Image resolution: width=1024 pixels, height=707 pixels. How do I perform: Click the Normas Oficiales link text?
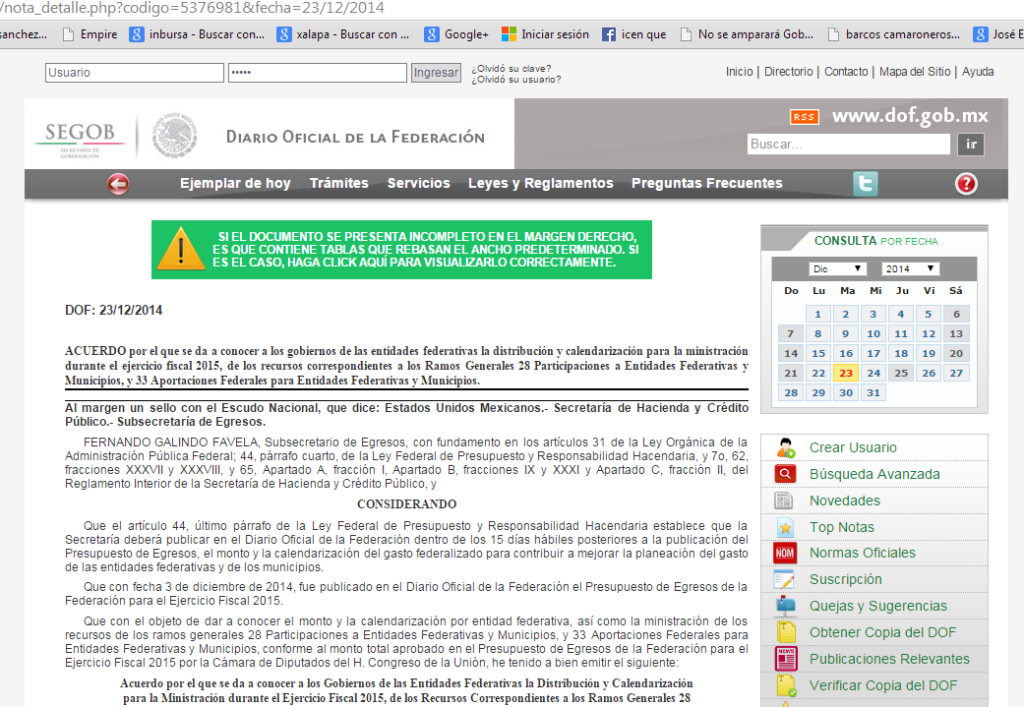point(862,553)
